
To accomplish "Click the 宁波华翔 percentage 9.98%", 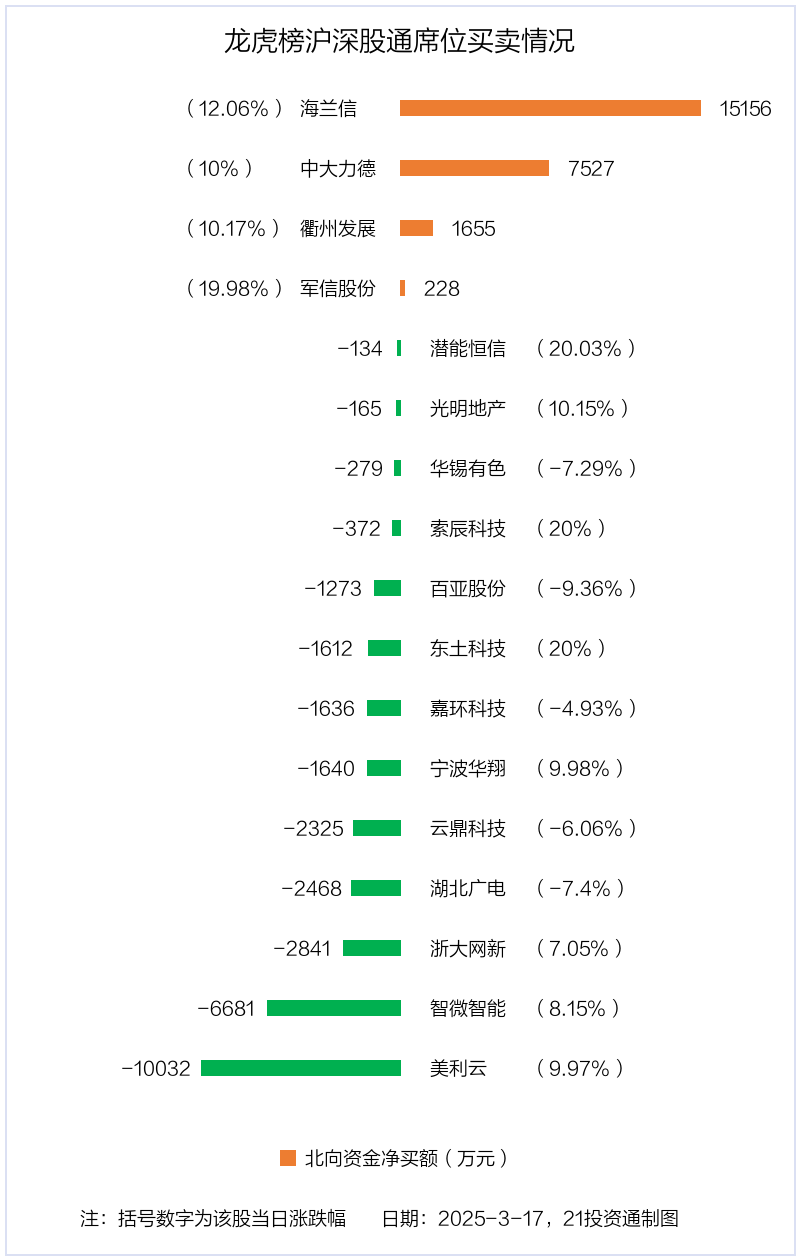I will point(580,768).
